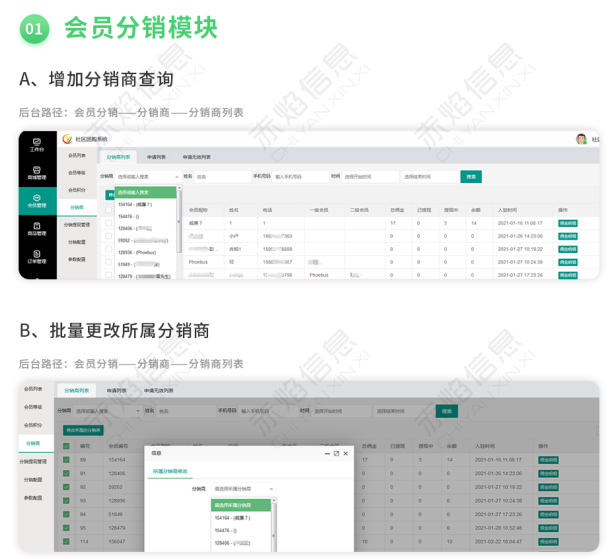
Task: Tick the checkbox for row ID 89
Action: (x=67, y=459)
